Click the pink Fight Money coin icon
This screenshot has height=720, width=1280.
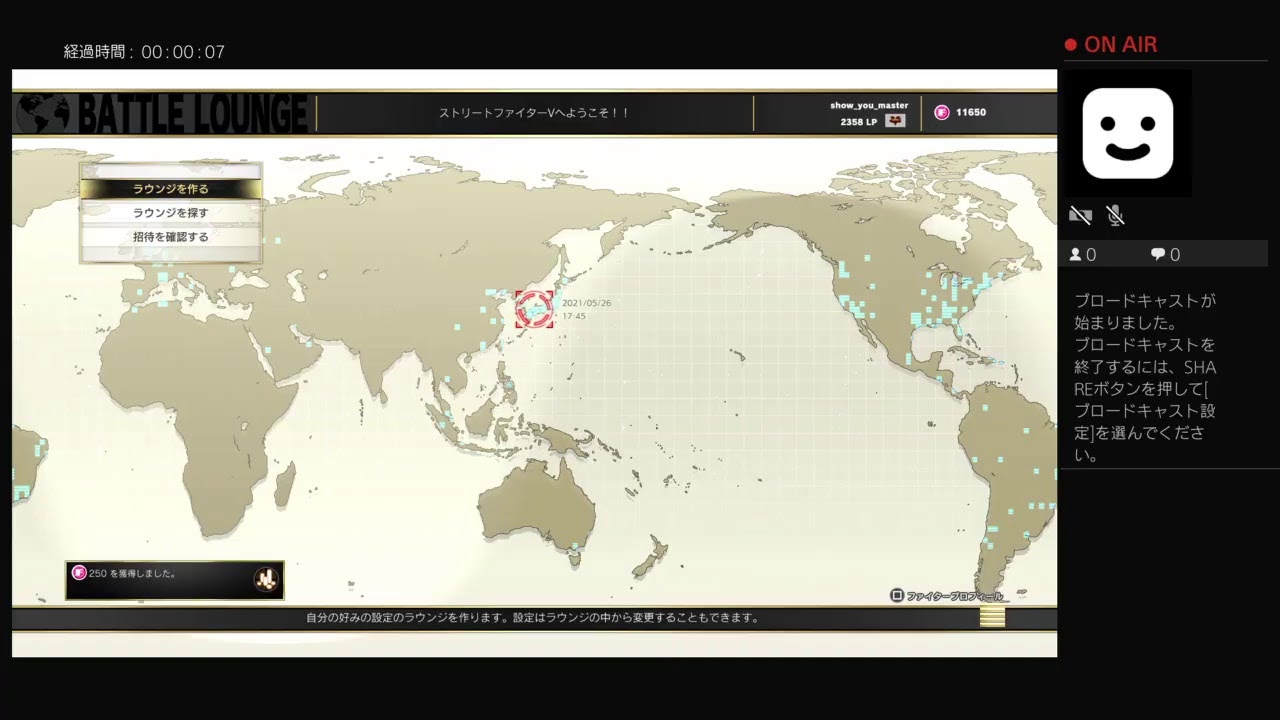tap(941, 113)
